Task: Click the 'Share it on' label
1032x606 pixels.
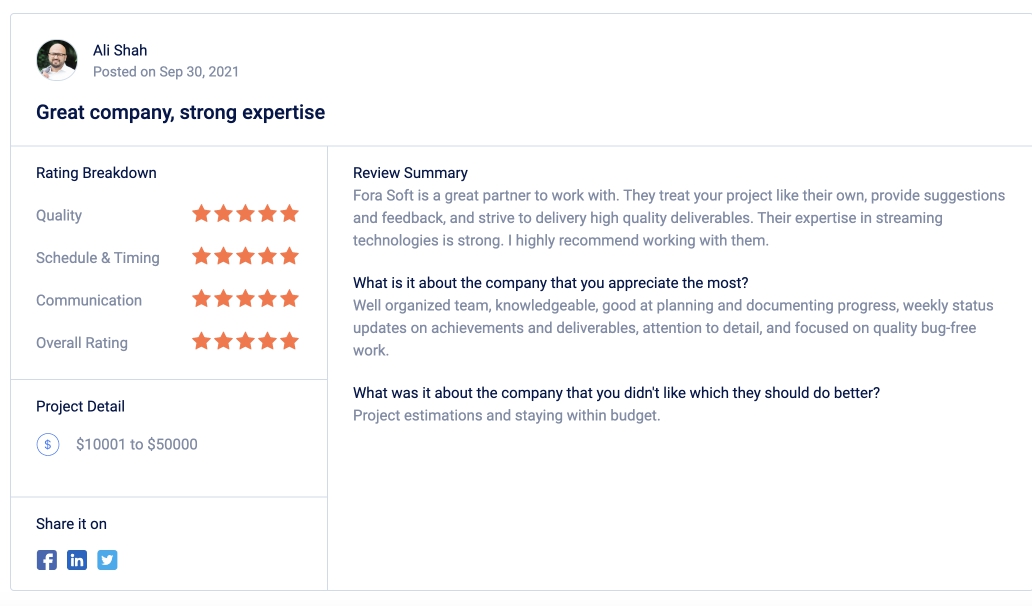Action: pyautogui.click(x=71, y=524)
